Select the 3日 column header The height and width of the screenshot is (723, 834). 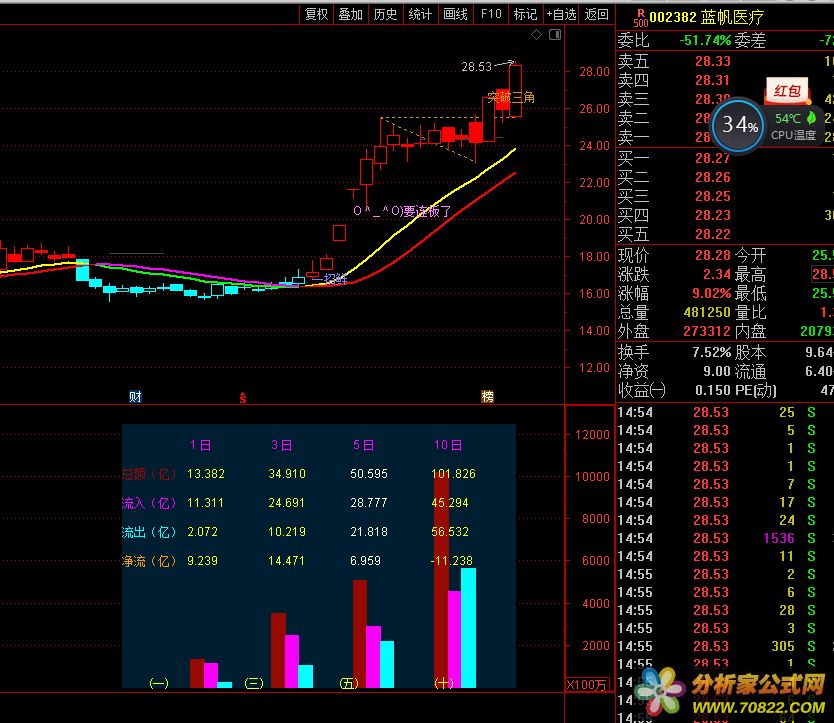[281, 445]
